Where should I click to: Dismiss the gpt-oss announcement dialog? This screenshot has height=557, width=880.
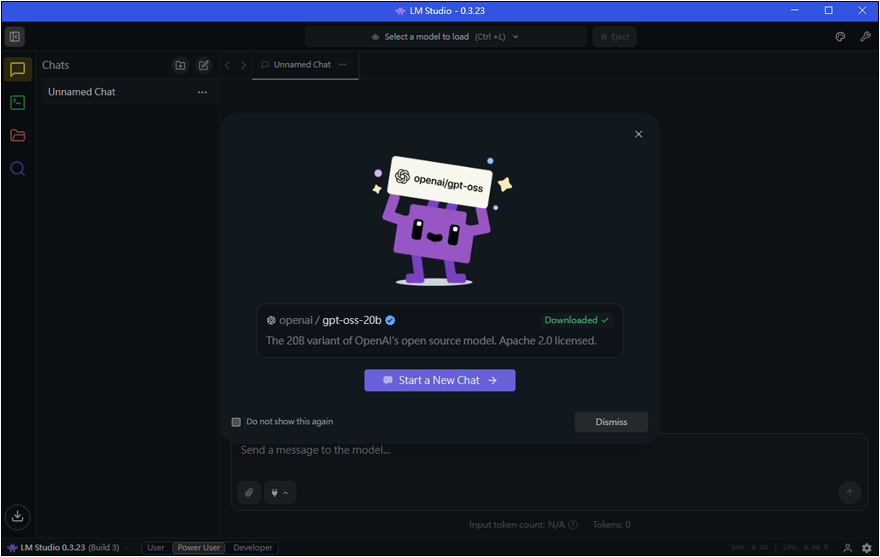tap(611, 422)
